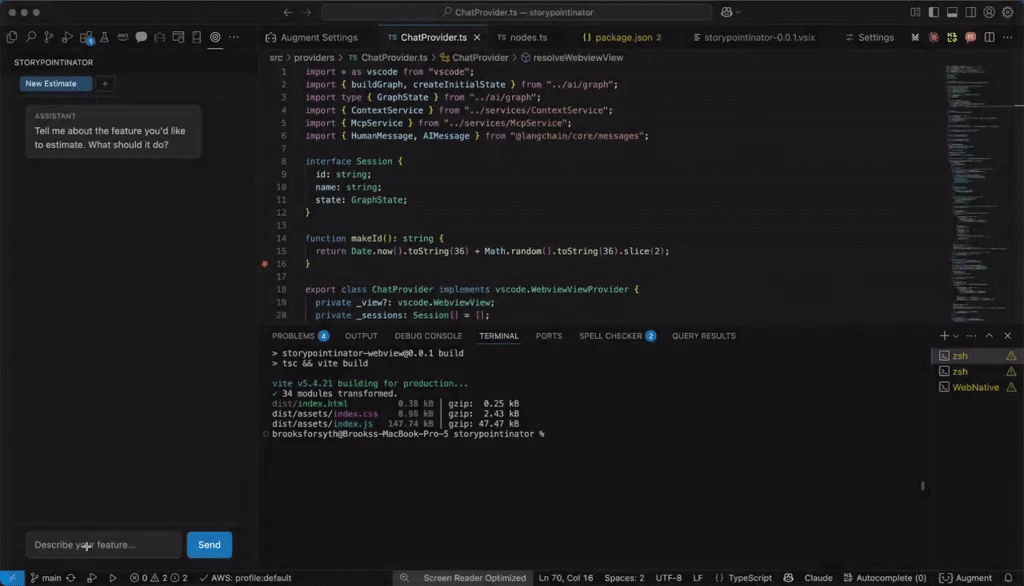Open the Extensions view with badge
The image size is (1024, 586).
click(86, 37)
